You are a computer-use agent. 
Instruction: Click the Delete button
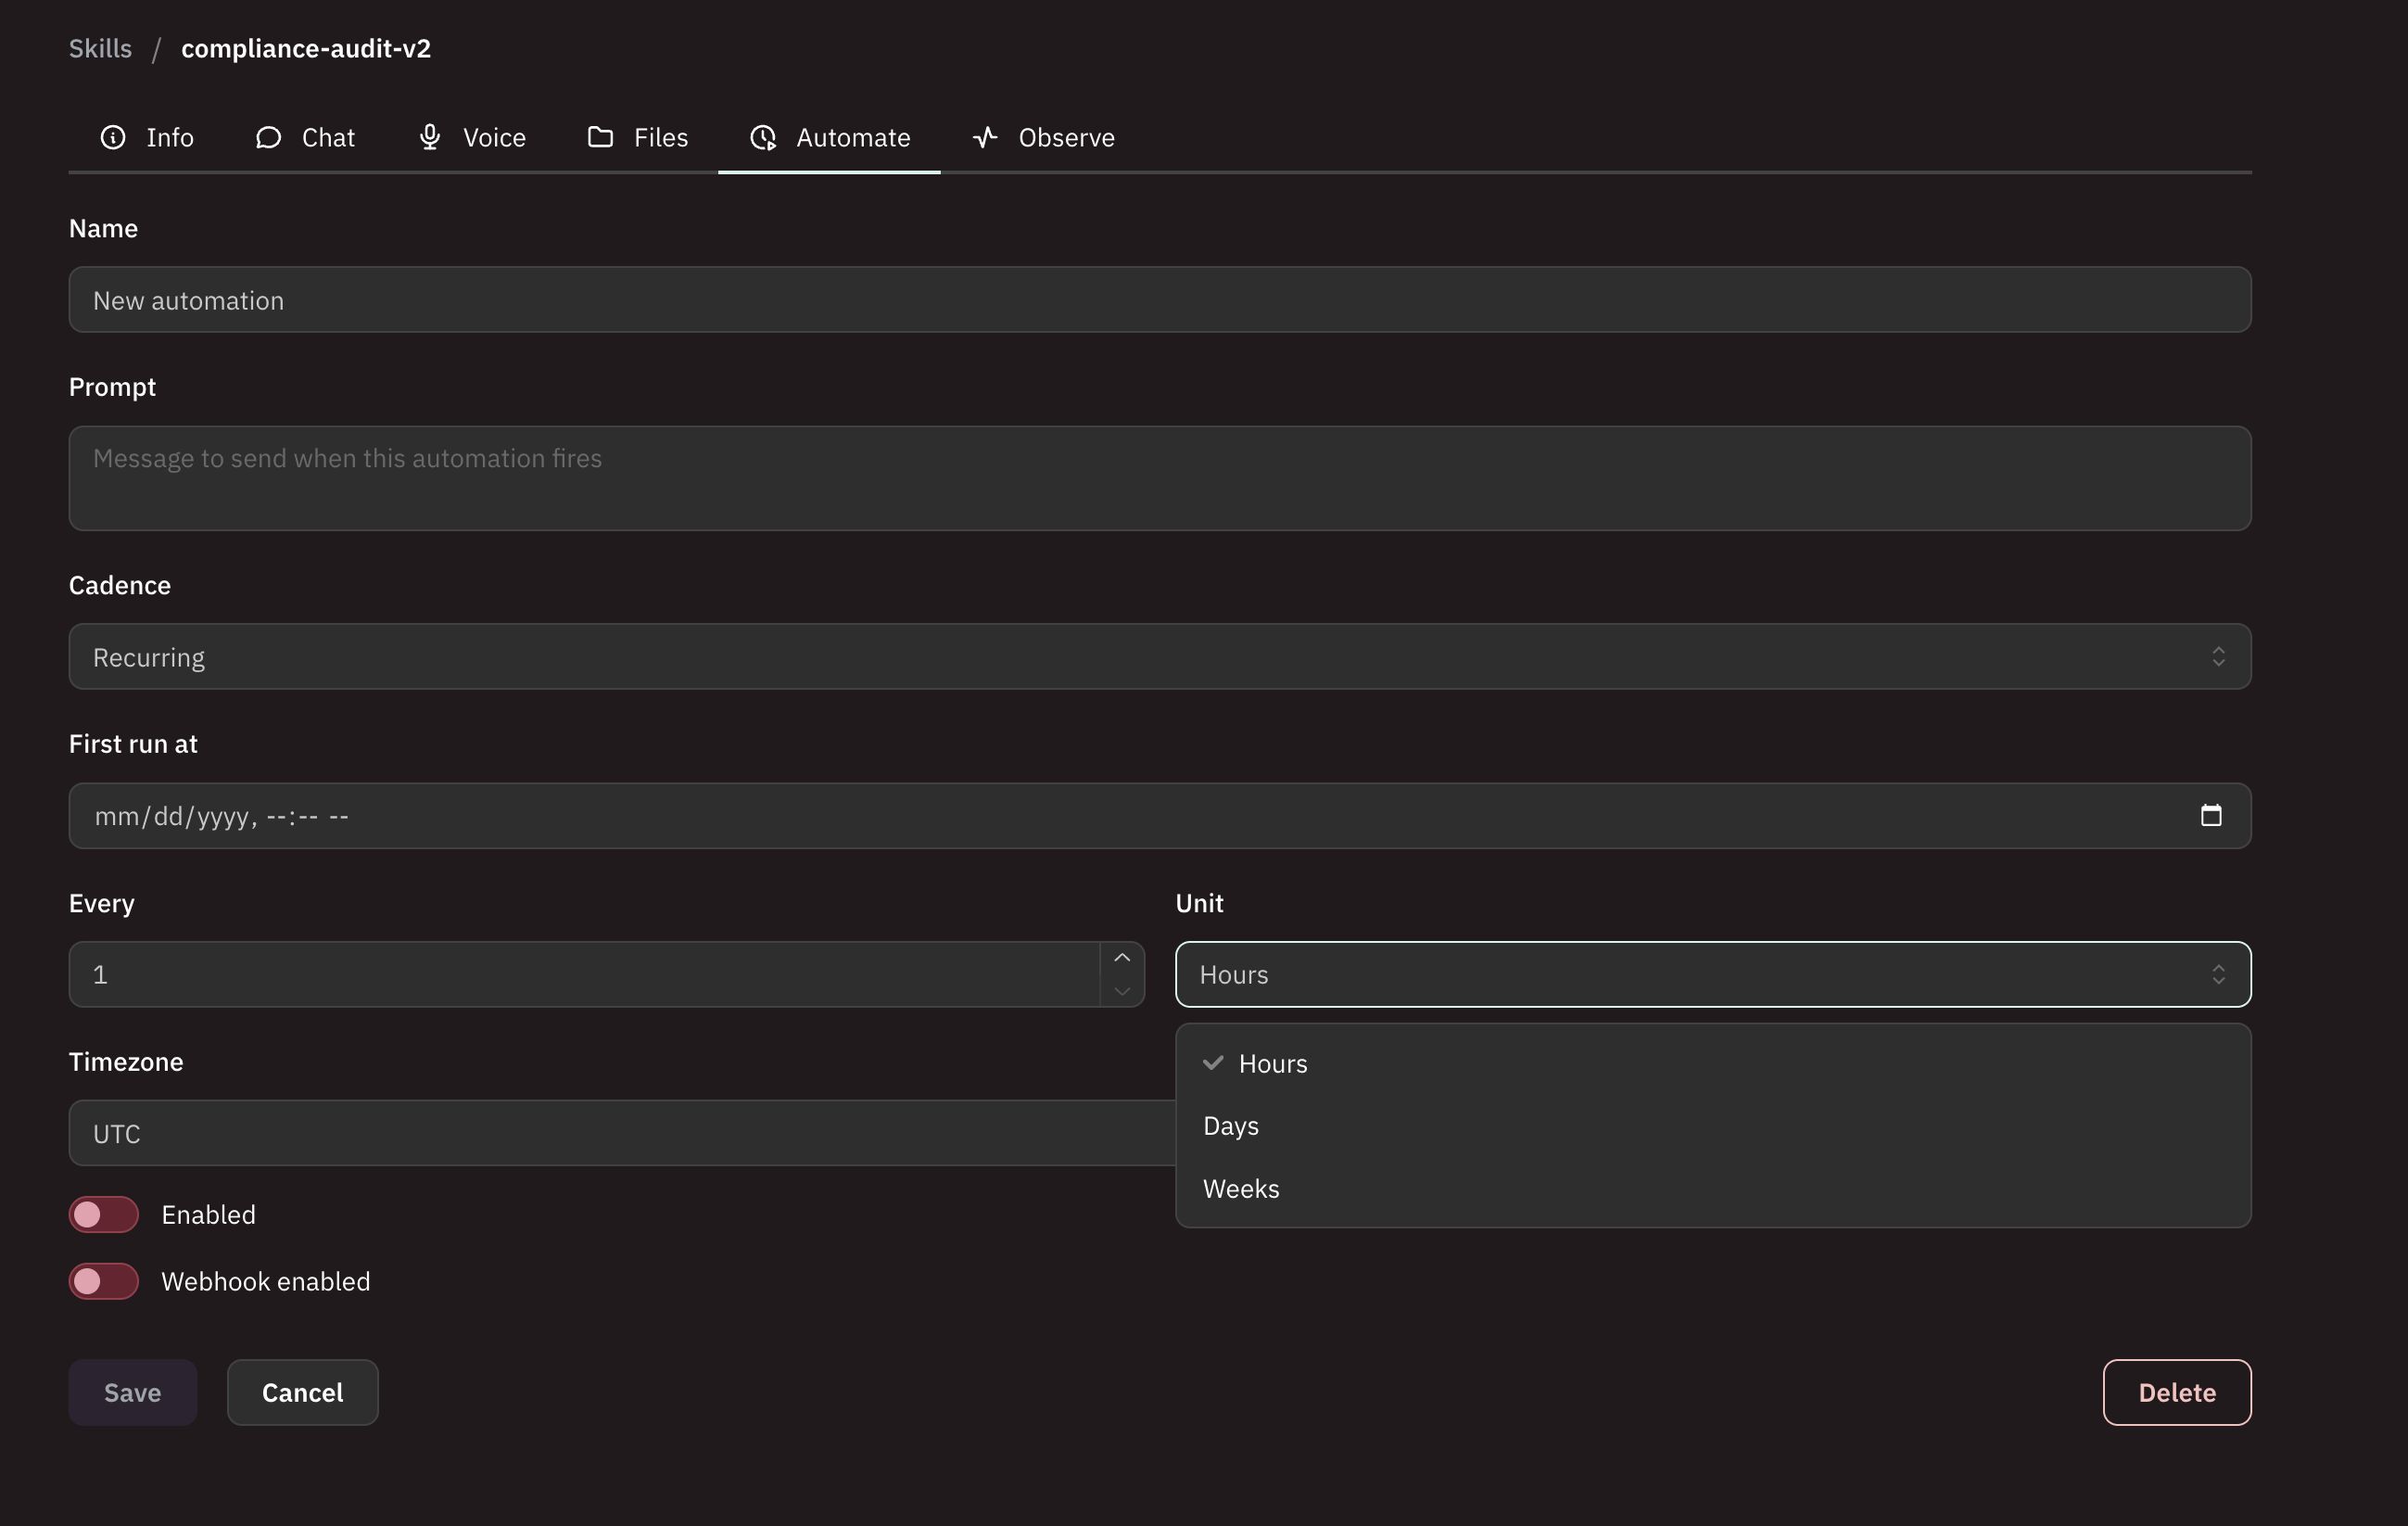coord(2177,1392)
